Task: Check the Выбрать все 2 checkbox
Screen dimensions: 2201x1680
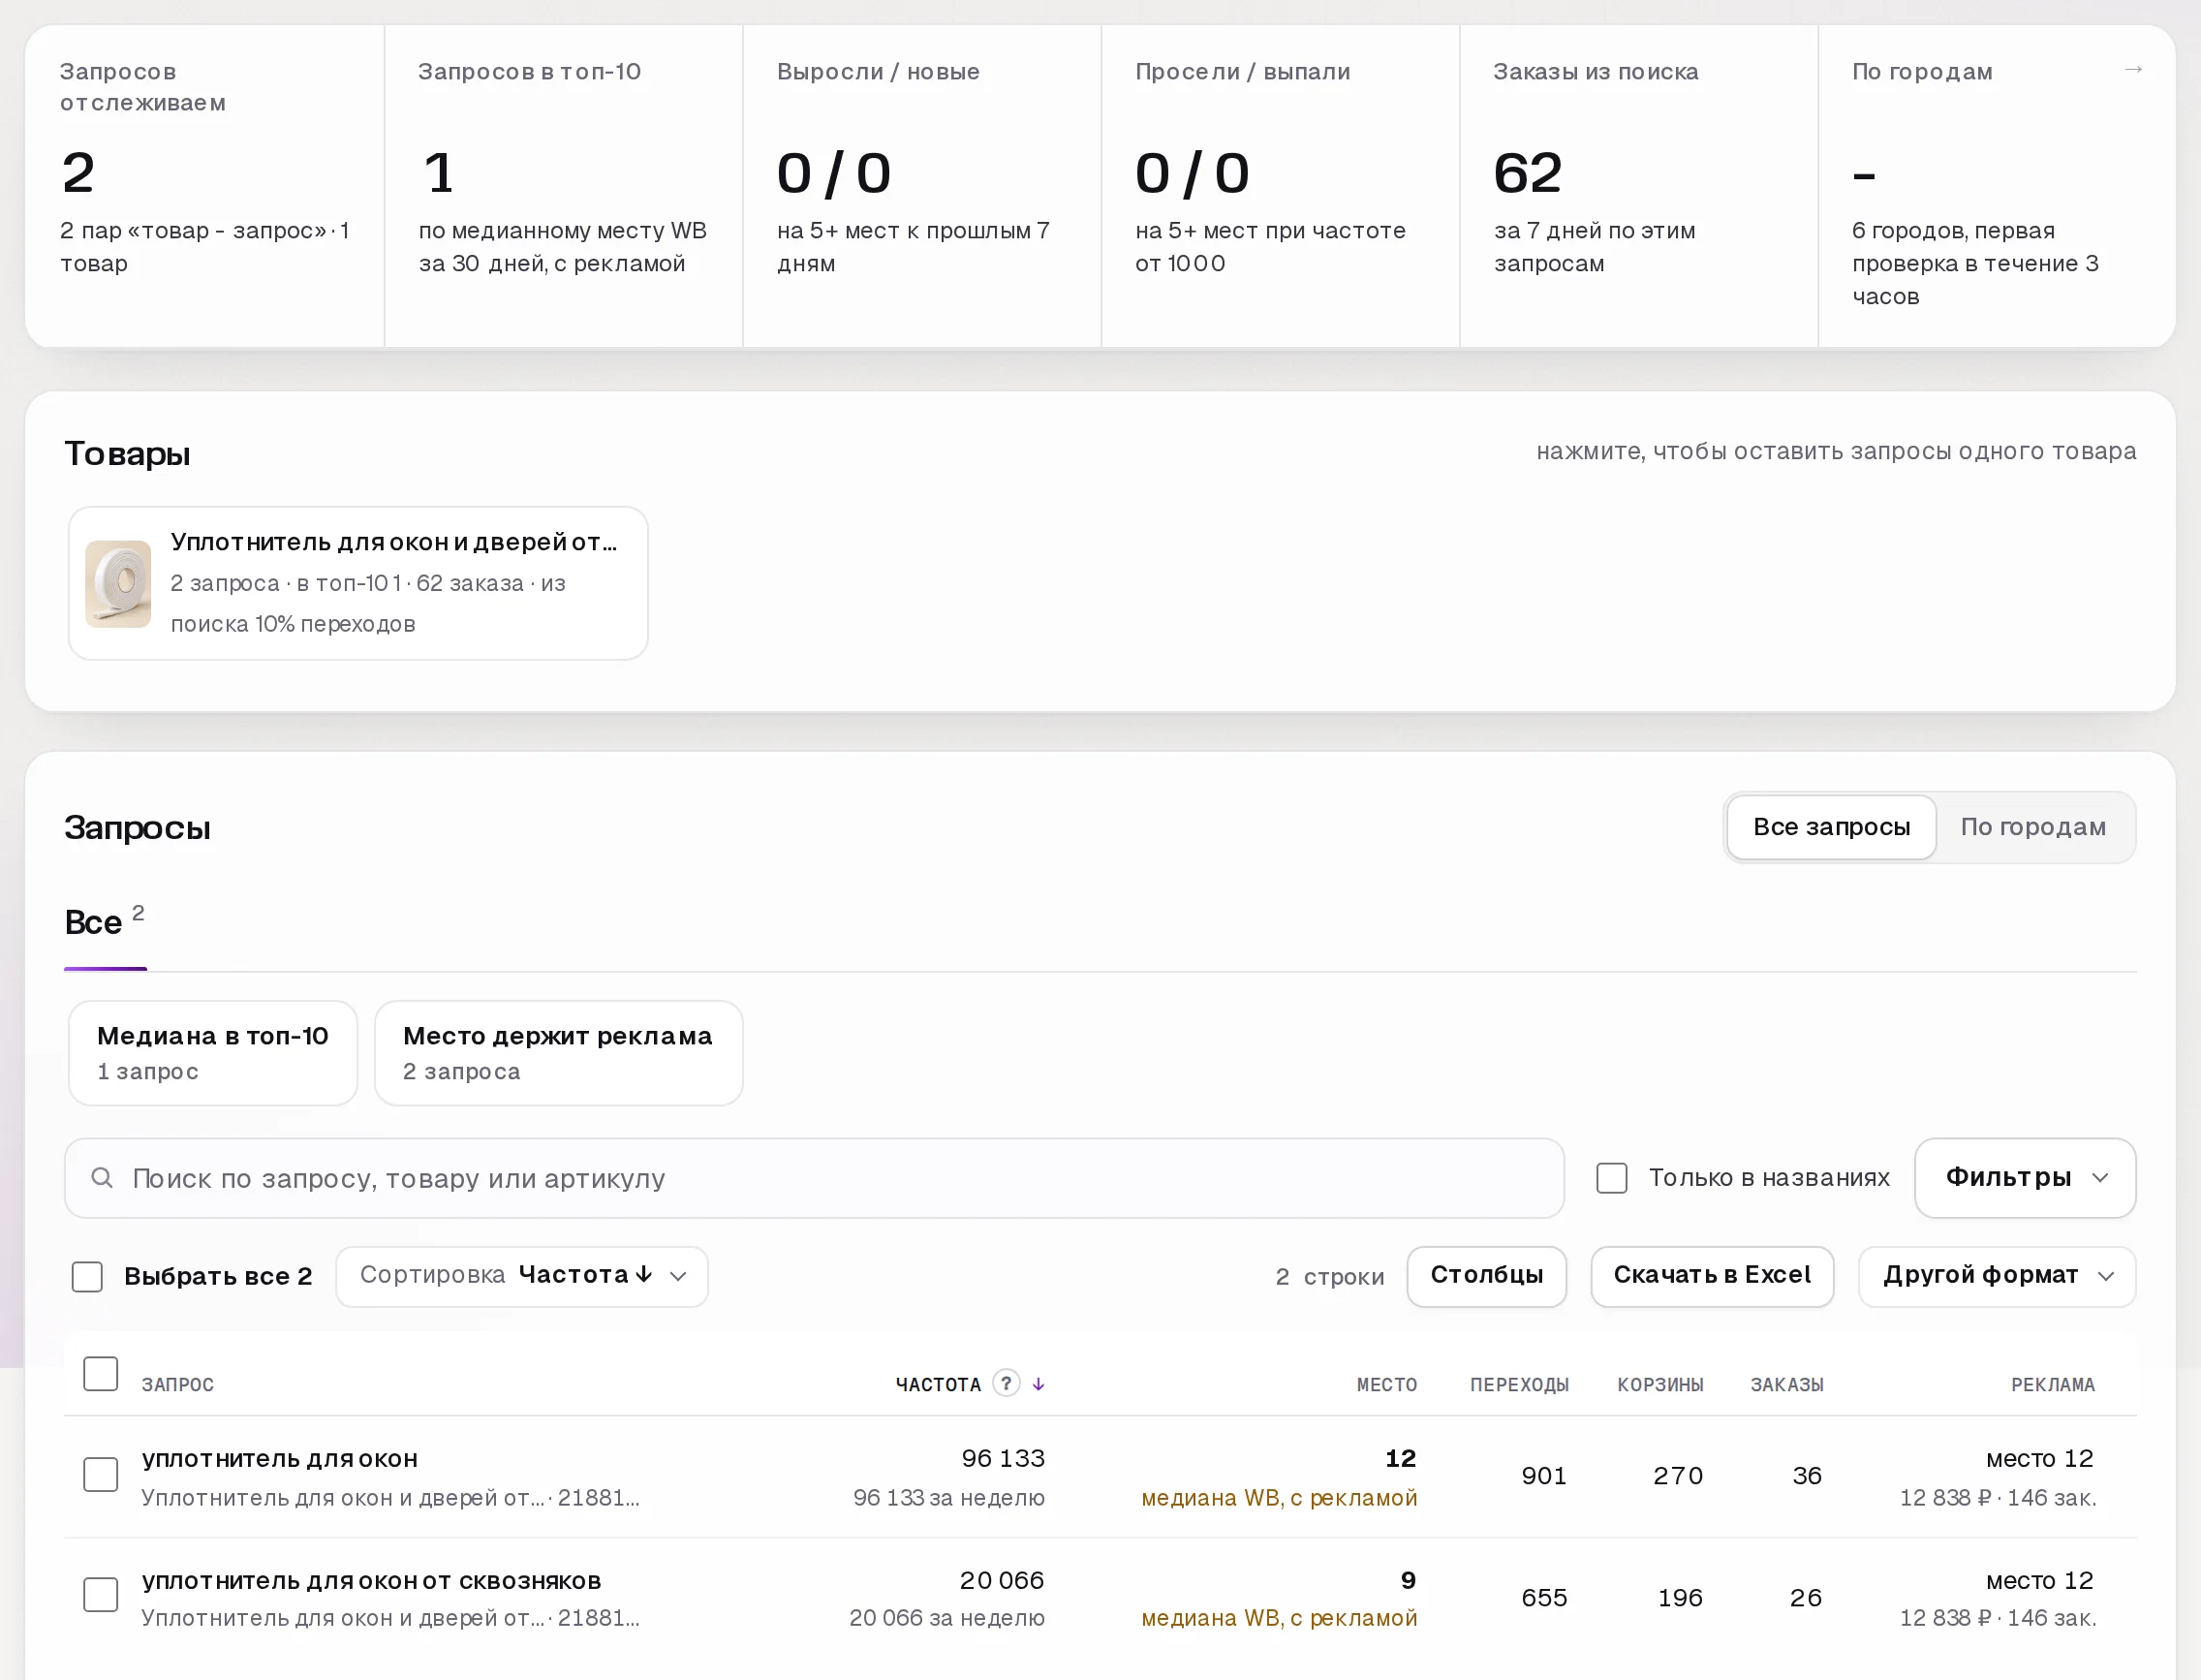Action: click(87, 1277)
